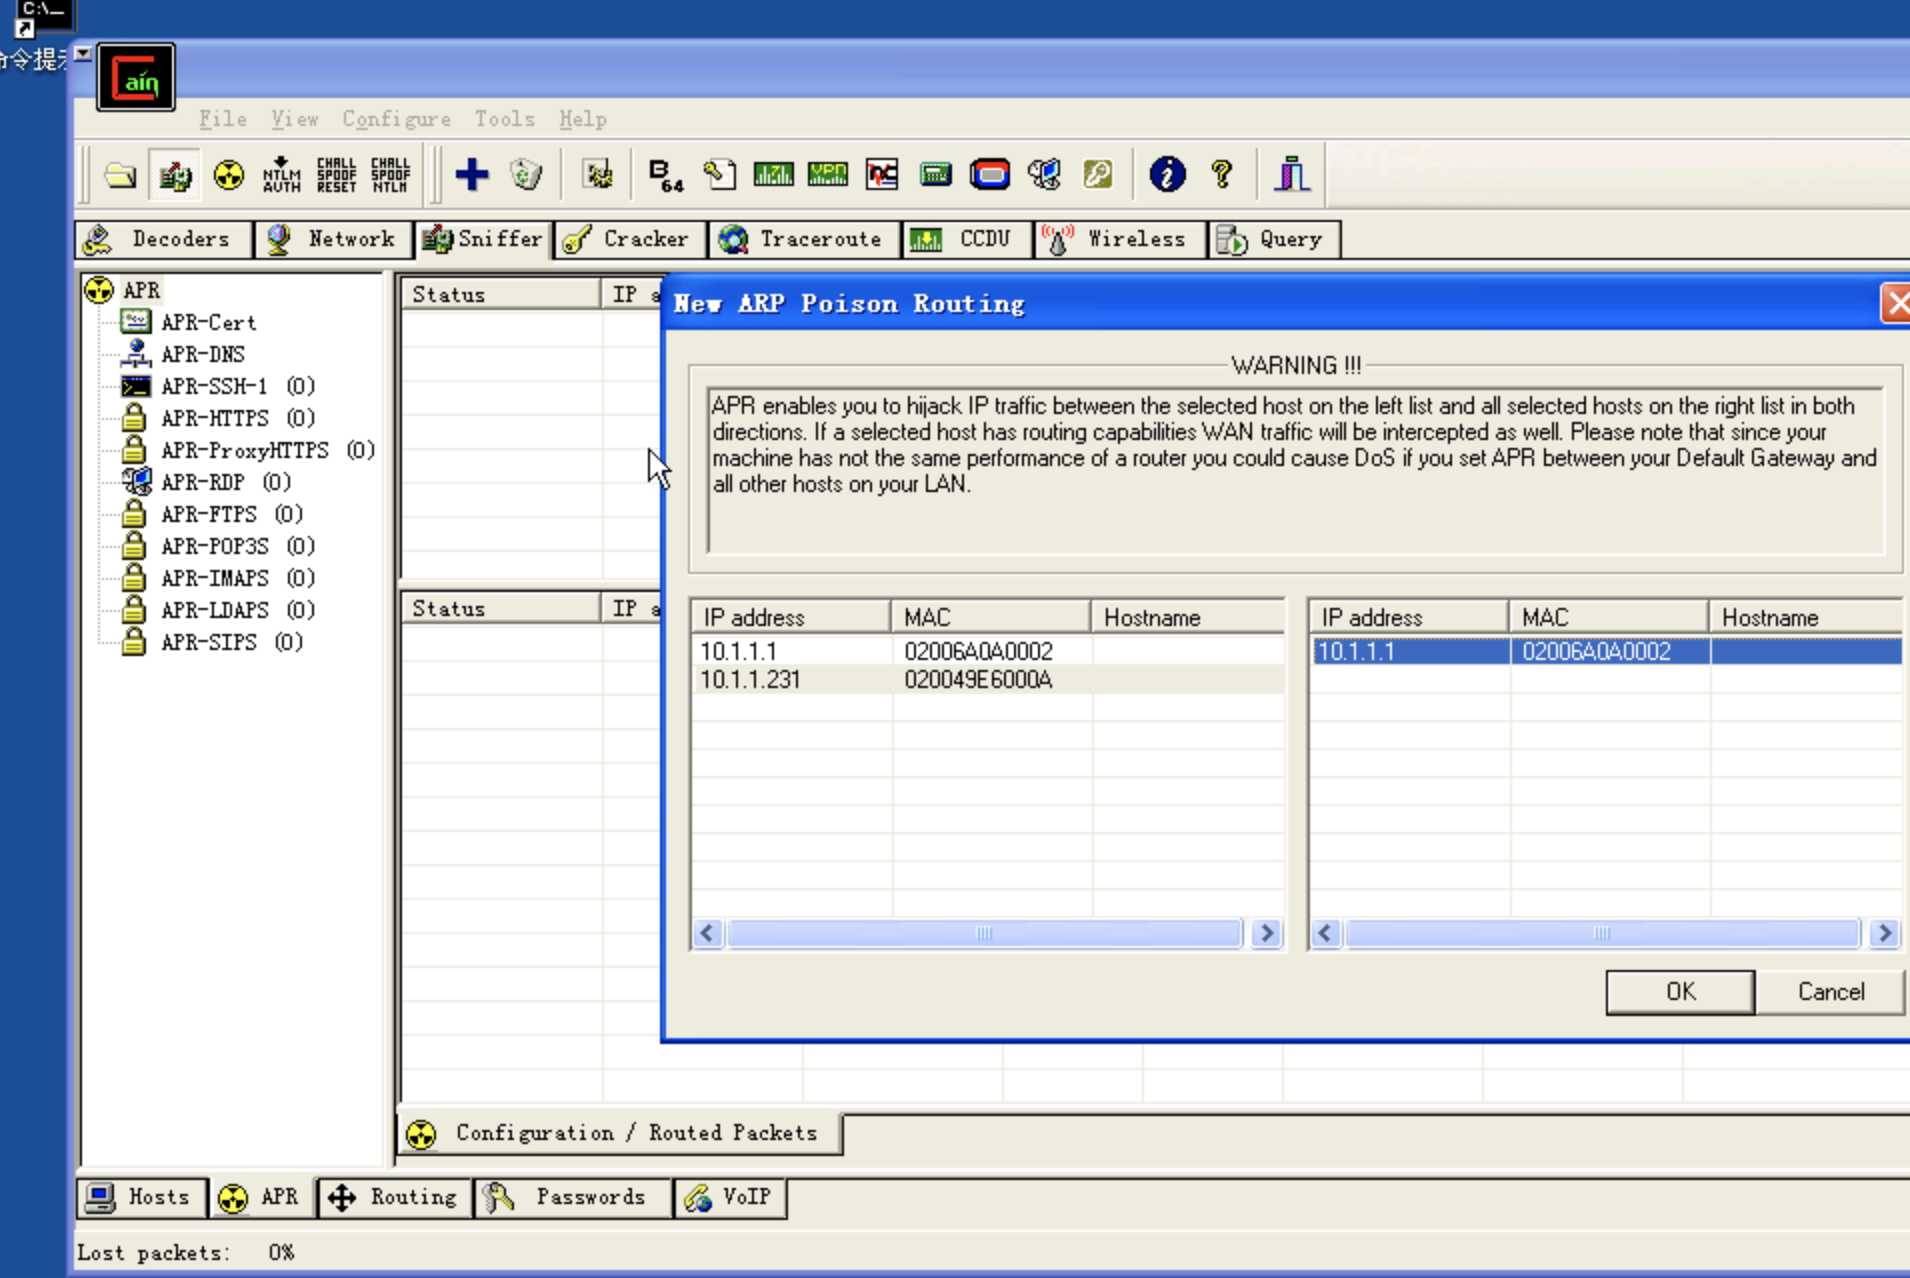The width and height of the screenshot is (1910, 1278).
Task: Click the blue plus Add to list icon
Action: coord(472,175)
